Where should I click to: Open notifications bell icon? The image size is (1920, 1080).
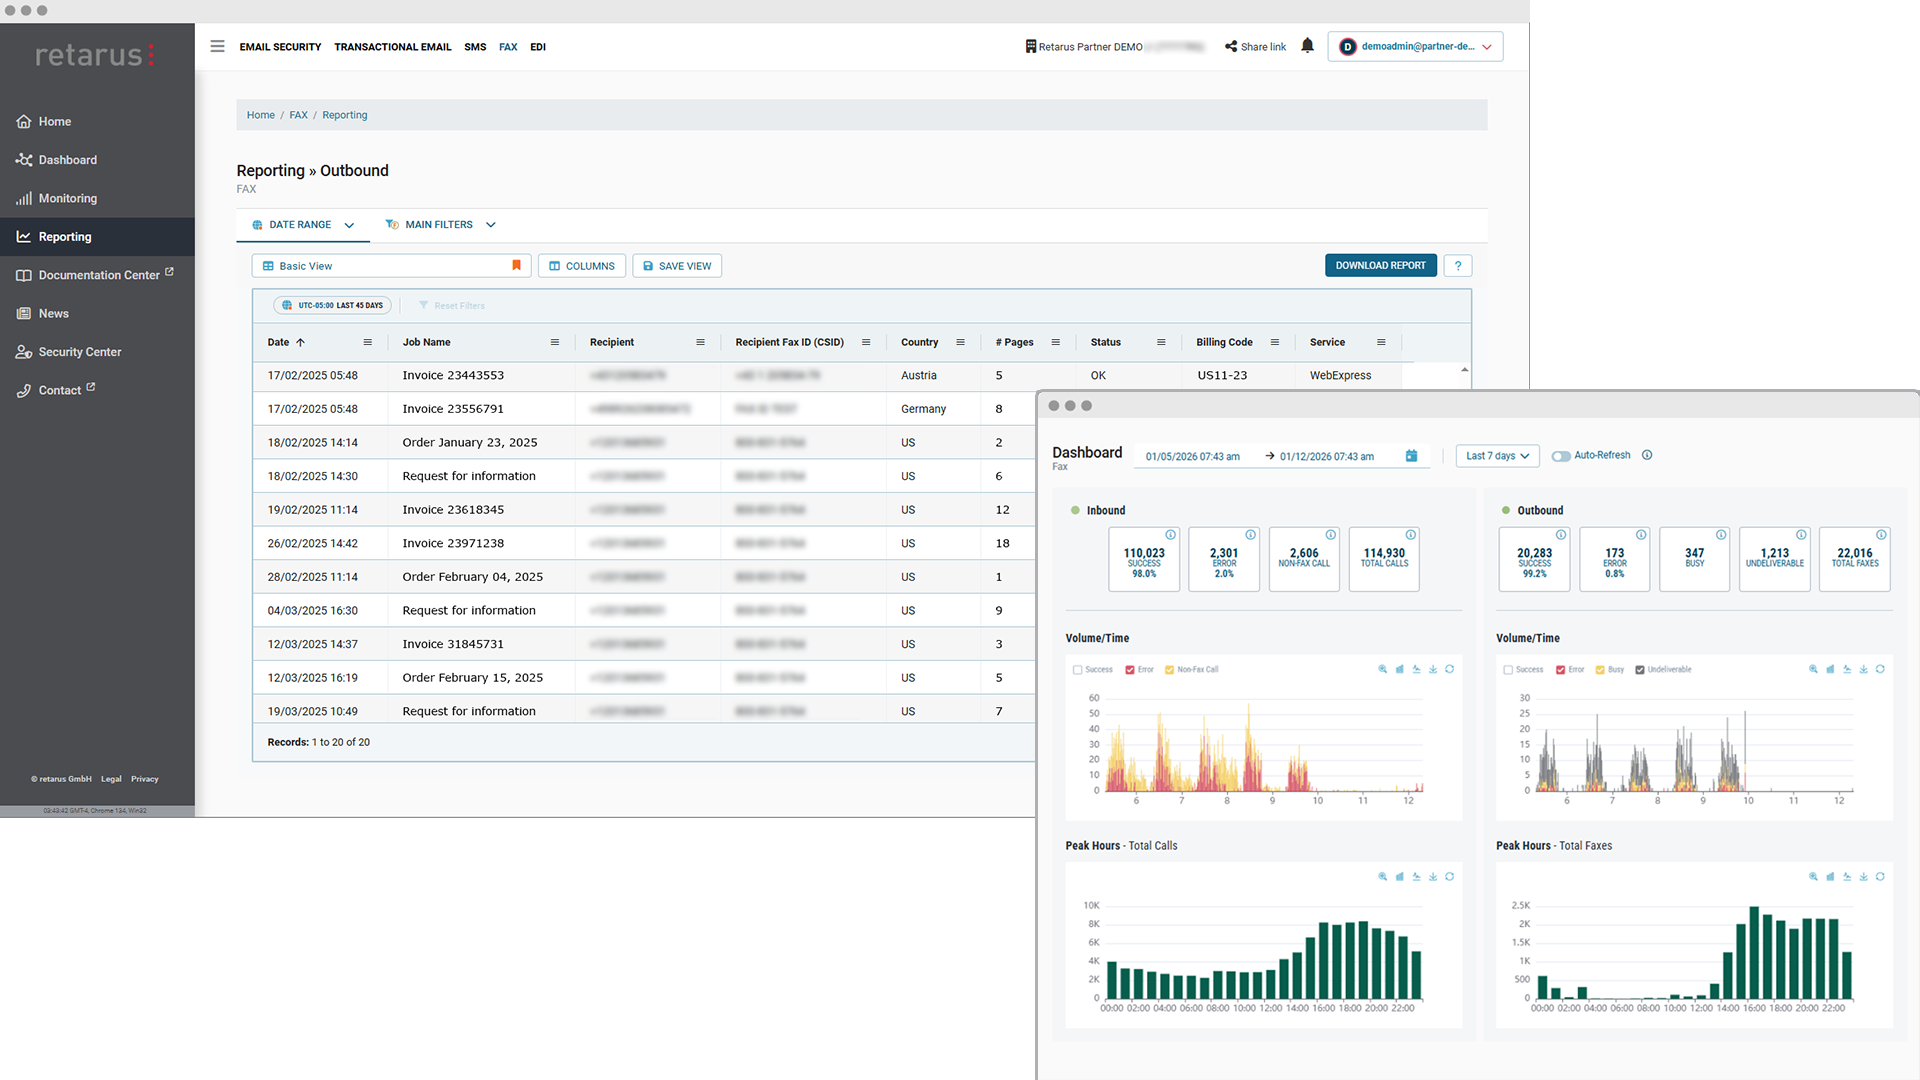click(x=1307, y=46)
